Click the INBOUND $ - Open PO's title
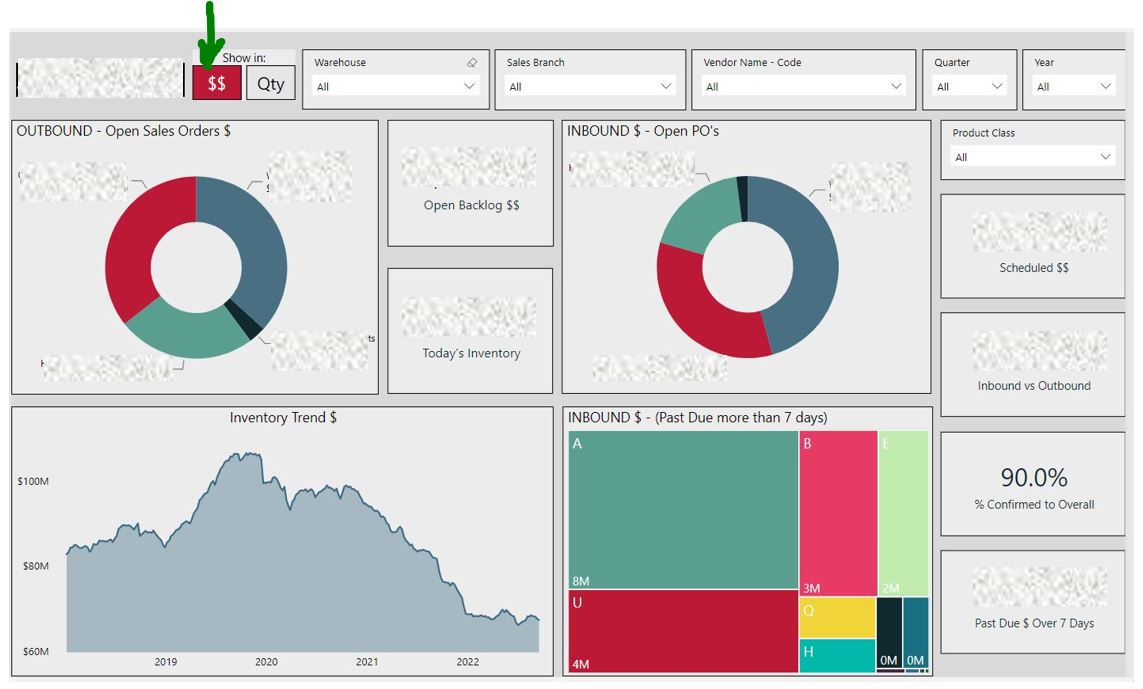 643,131
